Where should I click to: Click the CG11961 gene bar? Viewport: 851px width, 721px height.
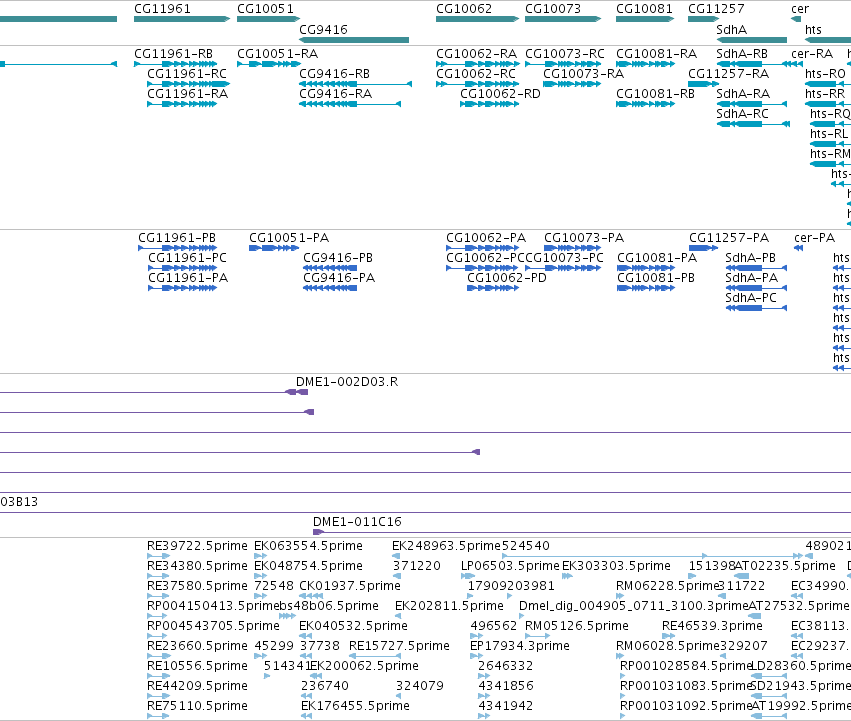click(182, 19)
